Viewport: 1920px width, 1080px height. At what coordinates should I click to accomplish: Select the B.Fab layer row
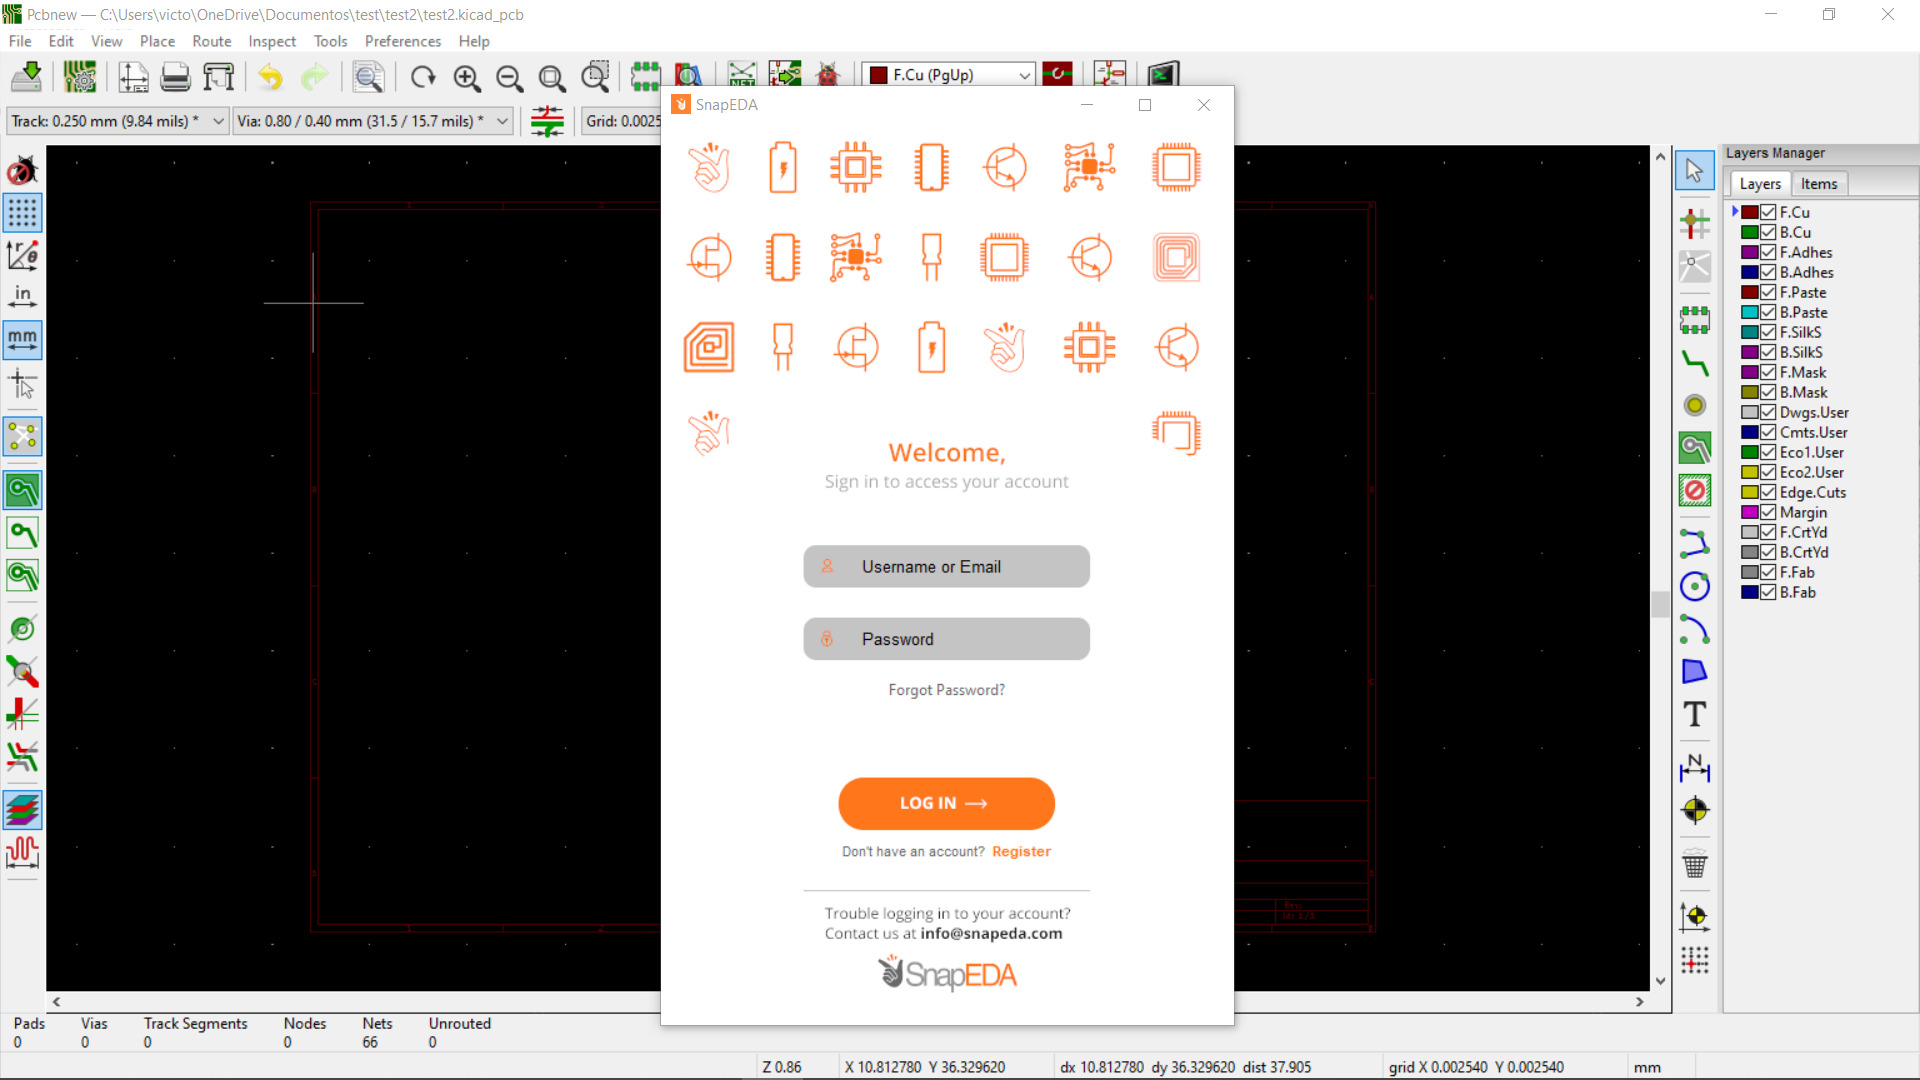(1797, 592)
